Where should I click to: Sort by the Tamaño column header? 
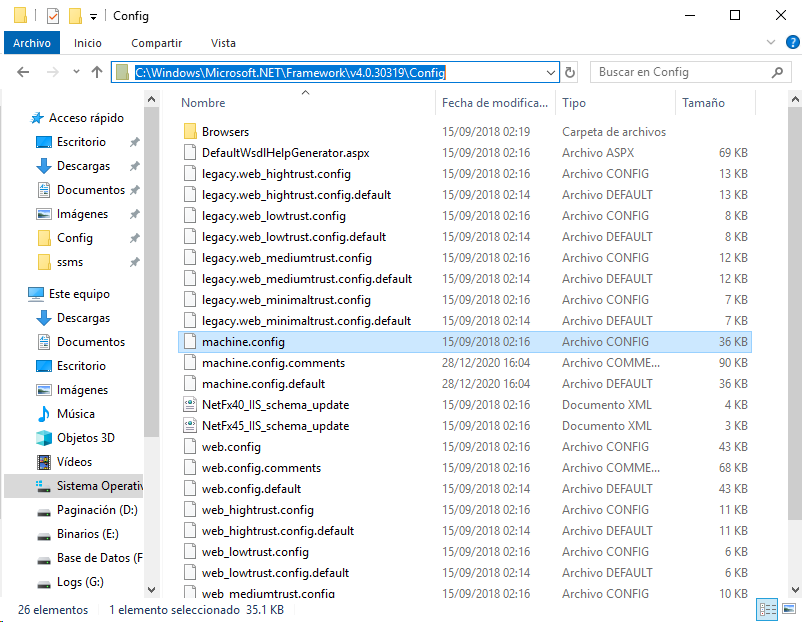point(703,103)
